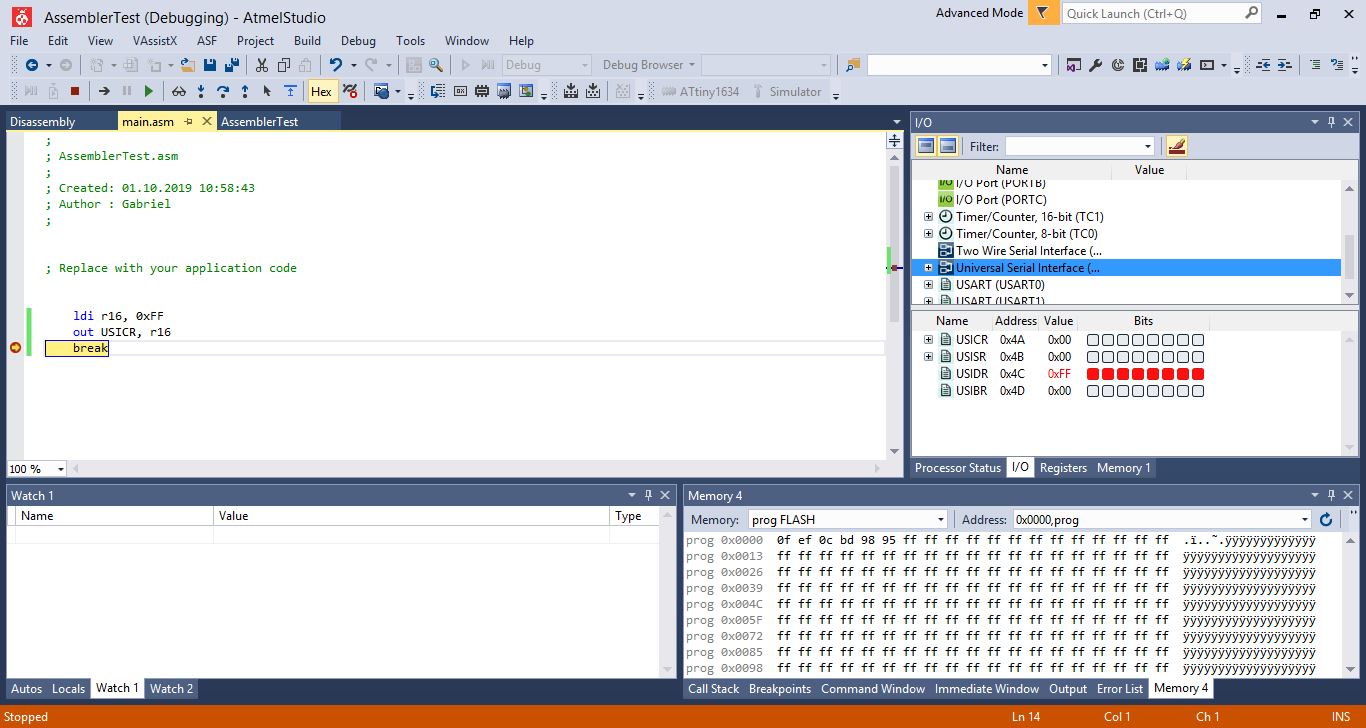Screen dimensions: 1366x728
Task: Click the breakpoint icon right of Hex
Action: (x=350, y=91)
